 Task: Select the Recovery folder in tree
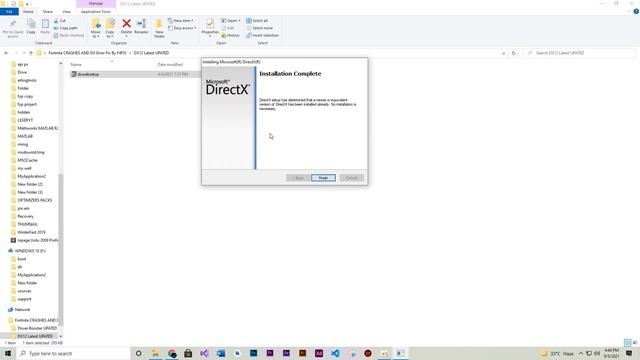(x=25, y=216)
